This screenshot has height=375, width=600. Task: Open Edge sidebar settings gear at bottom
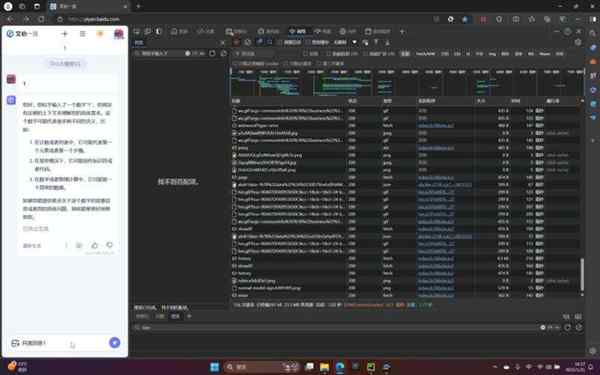pos(593,351)
